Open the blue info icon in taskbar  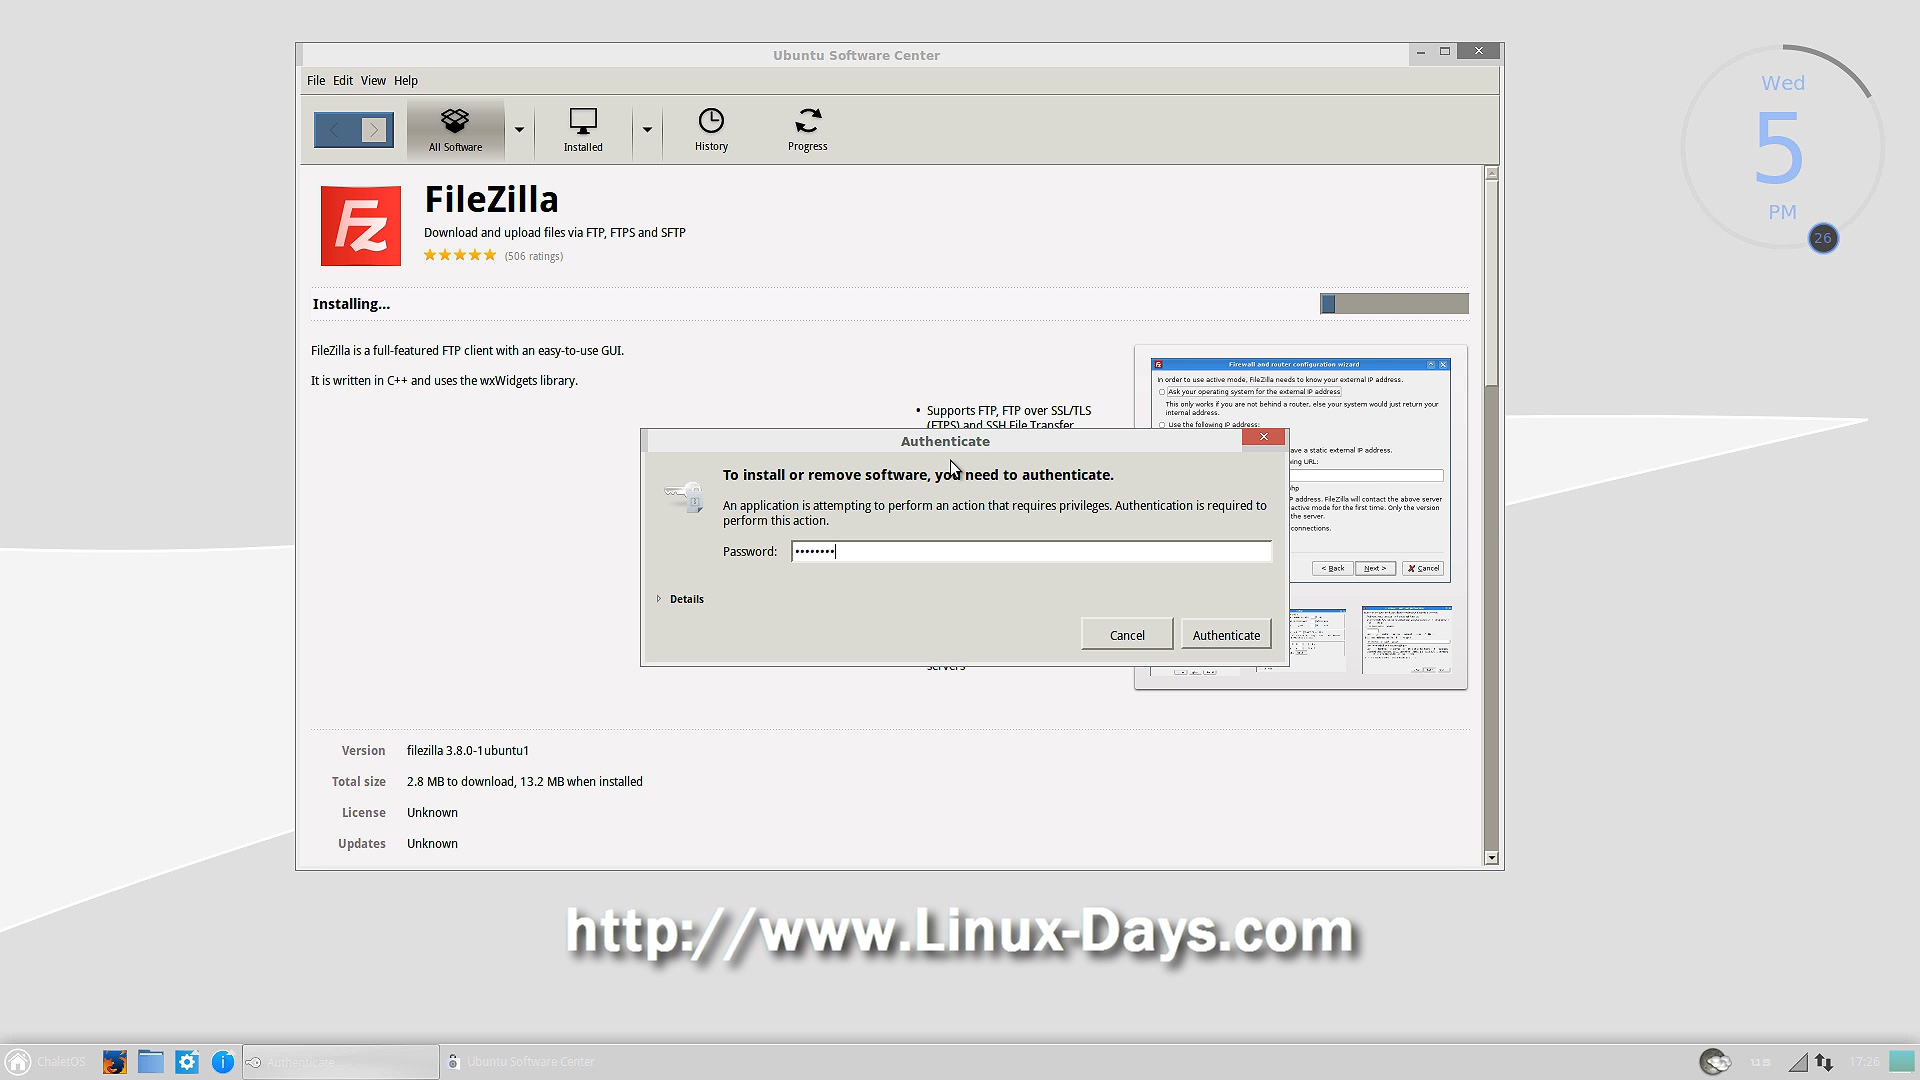[223, 1062]
